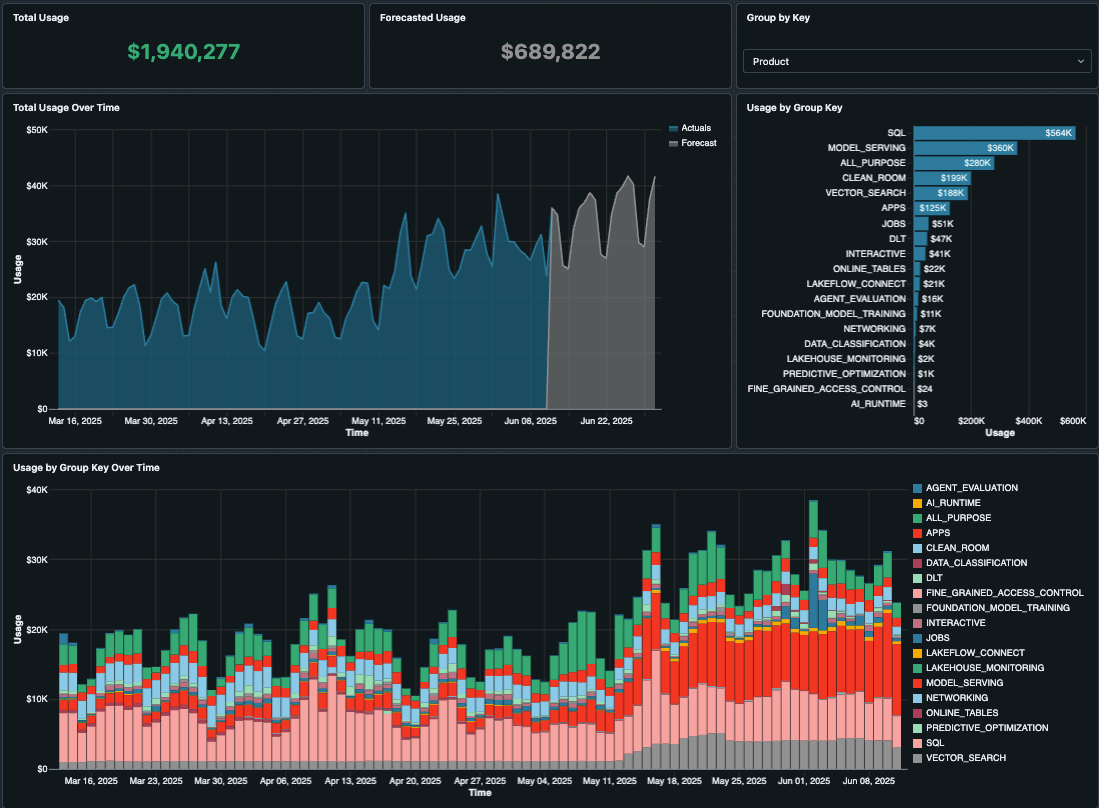Click the ALL_PURPOSE $280K bar
Screen dimensions: 1099x808
tap(953, 163)
